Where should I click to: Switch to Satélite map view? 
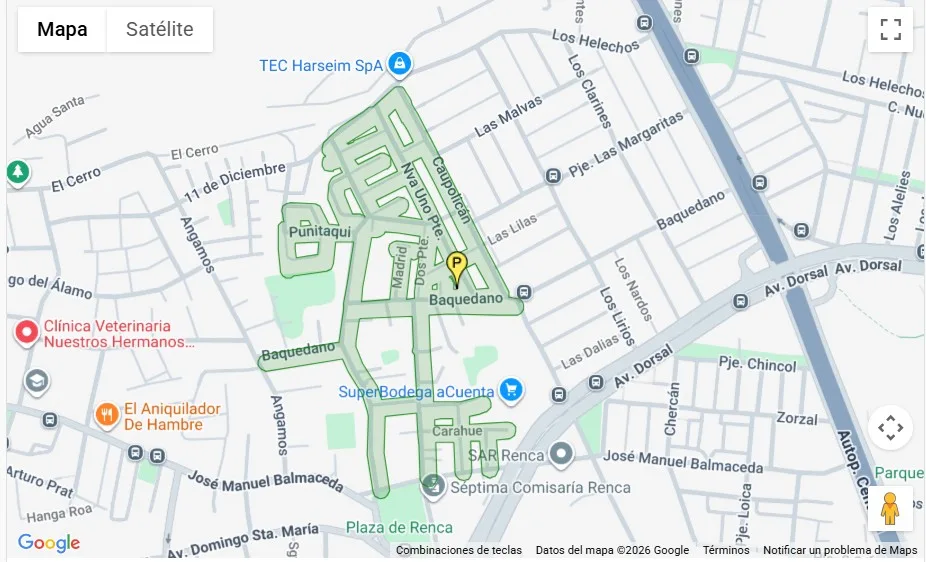(159, 29)
